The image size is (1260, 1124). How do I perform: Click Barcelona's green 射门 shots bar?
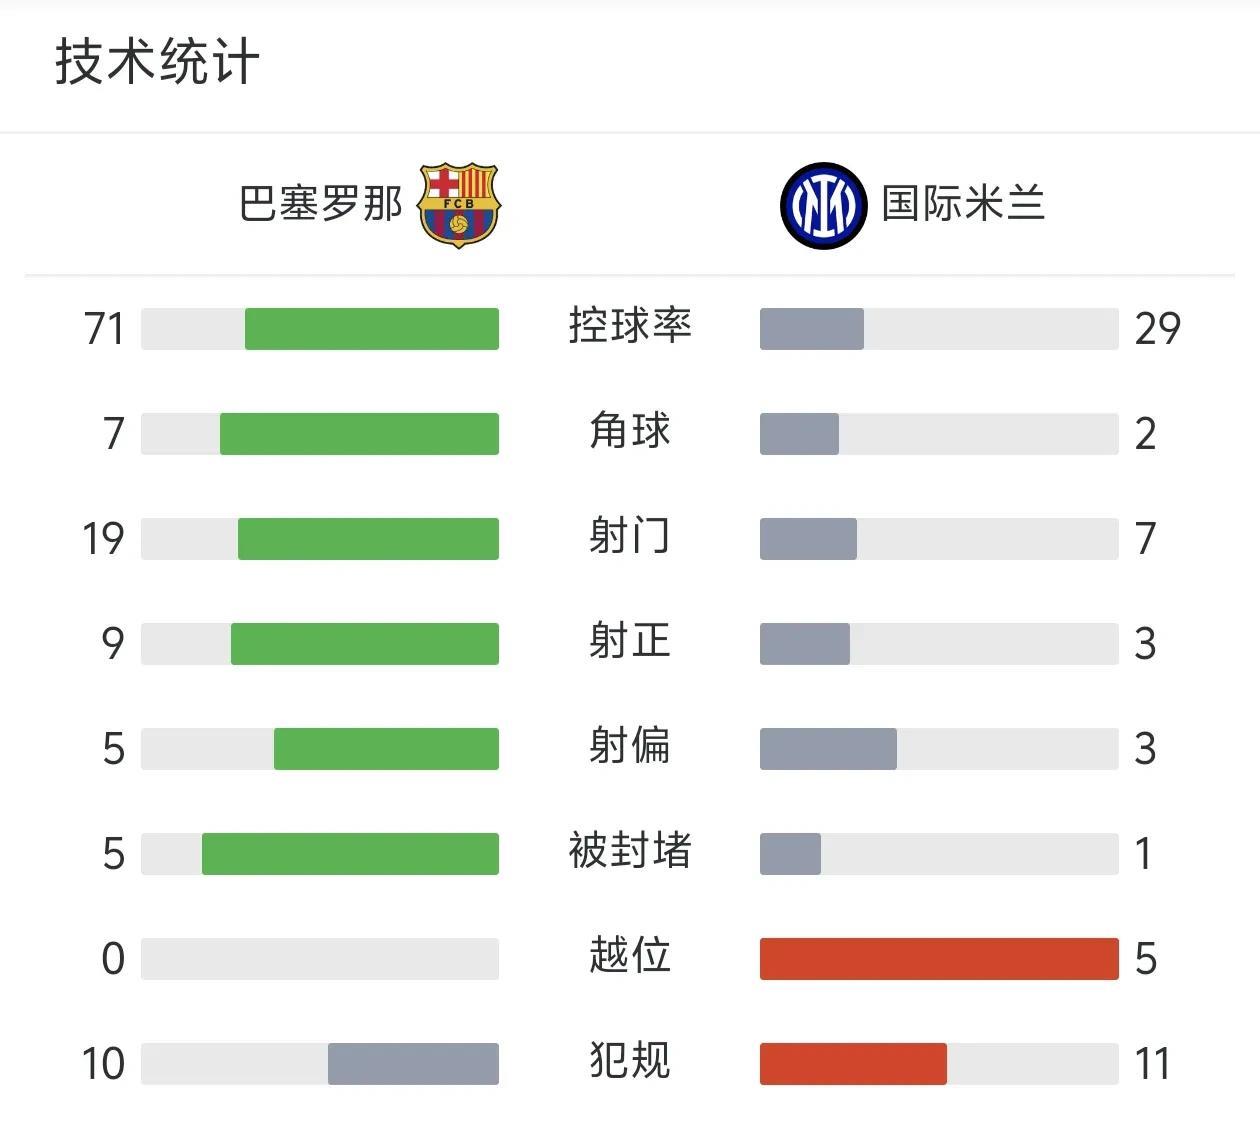pyautogui.click(x=368, y=539)
